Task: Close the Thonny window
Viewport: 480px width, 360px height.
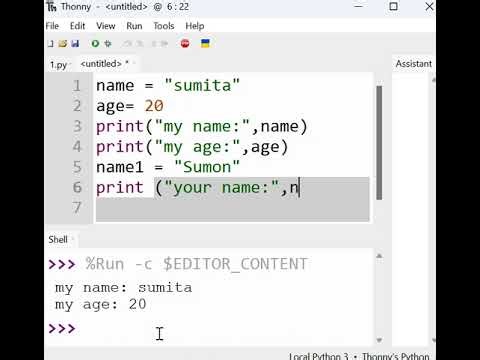Action: click(429, 6)
